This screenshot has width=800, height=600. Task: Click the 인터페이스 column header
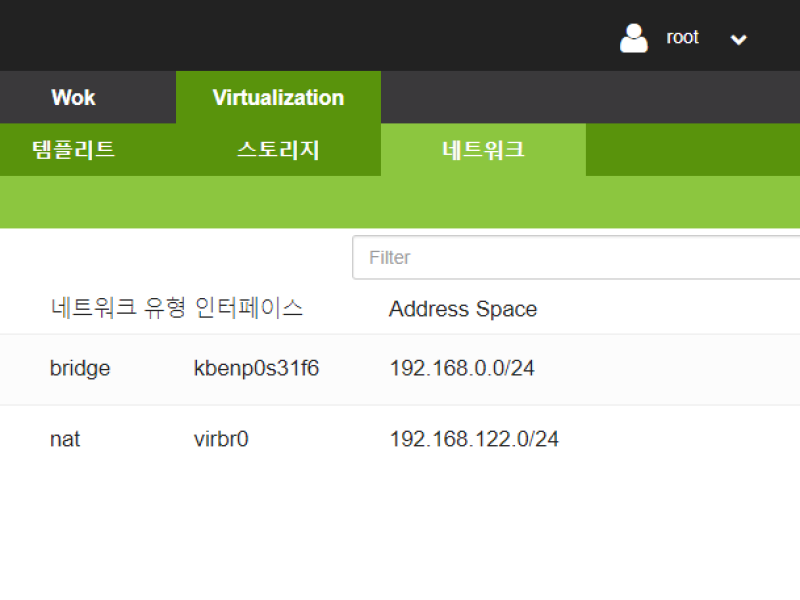tap(249, 308)
